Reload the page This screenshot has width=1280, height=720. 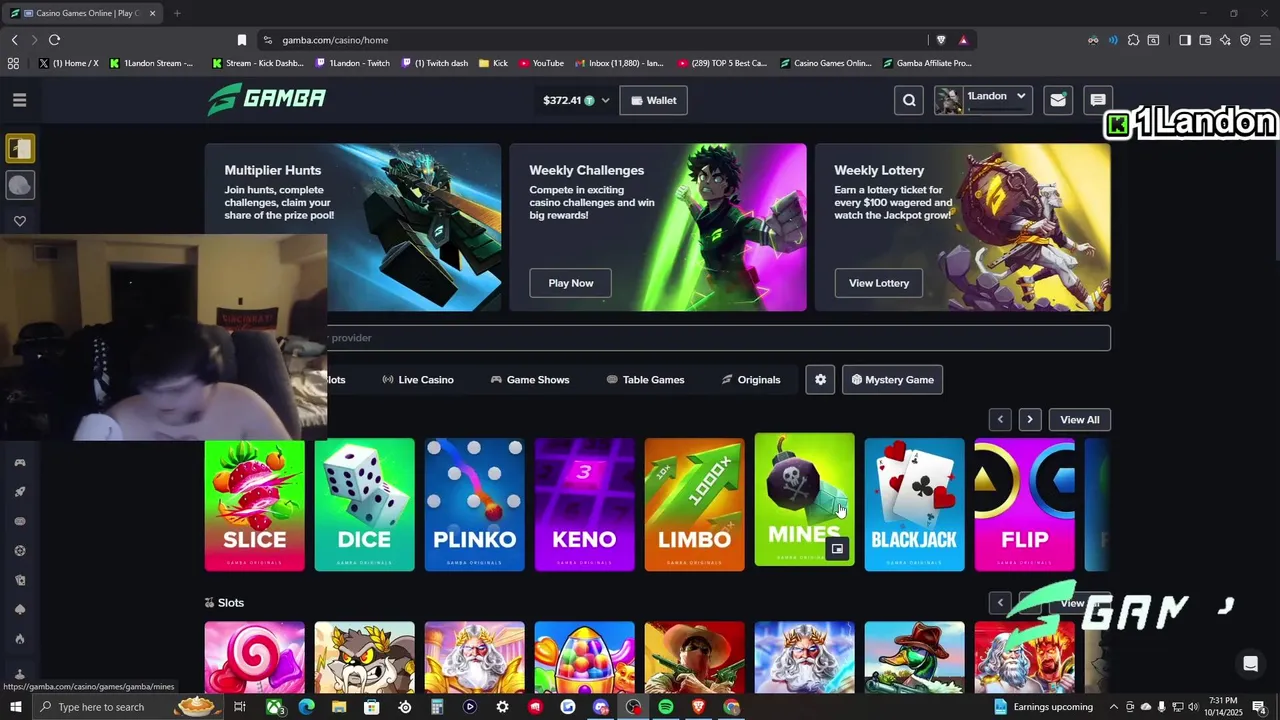[54, 40]
